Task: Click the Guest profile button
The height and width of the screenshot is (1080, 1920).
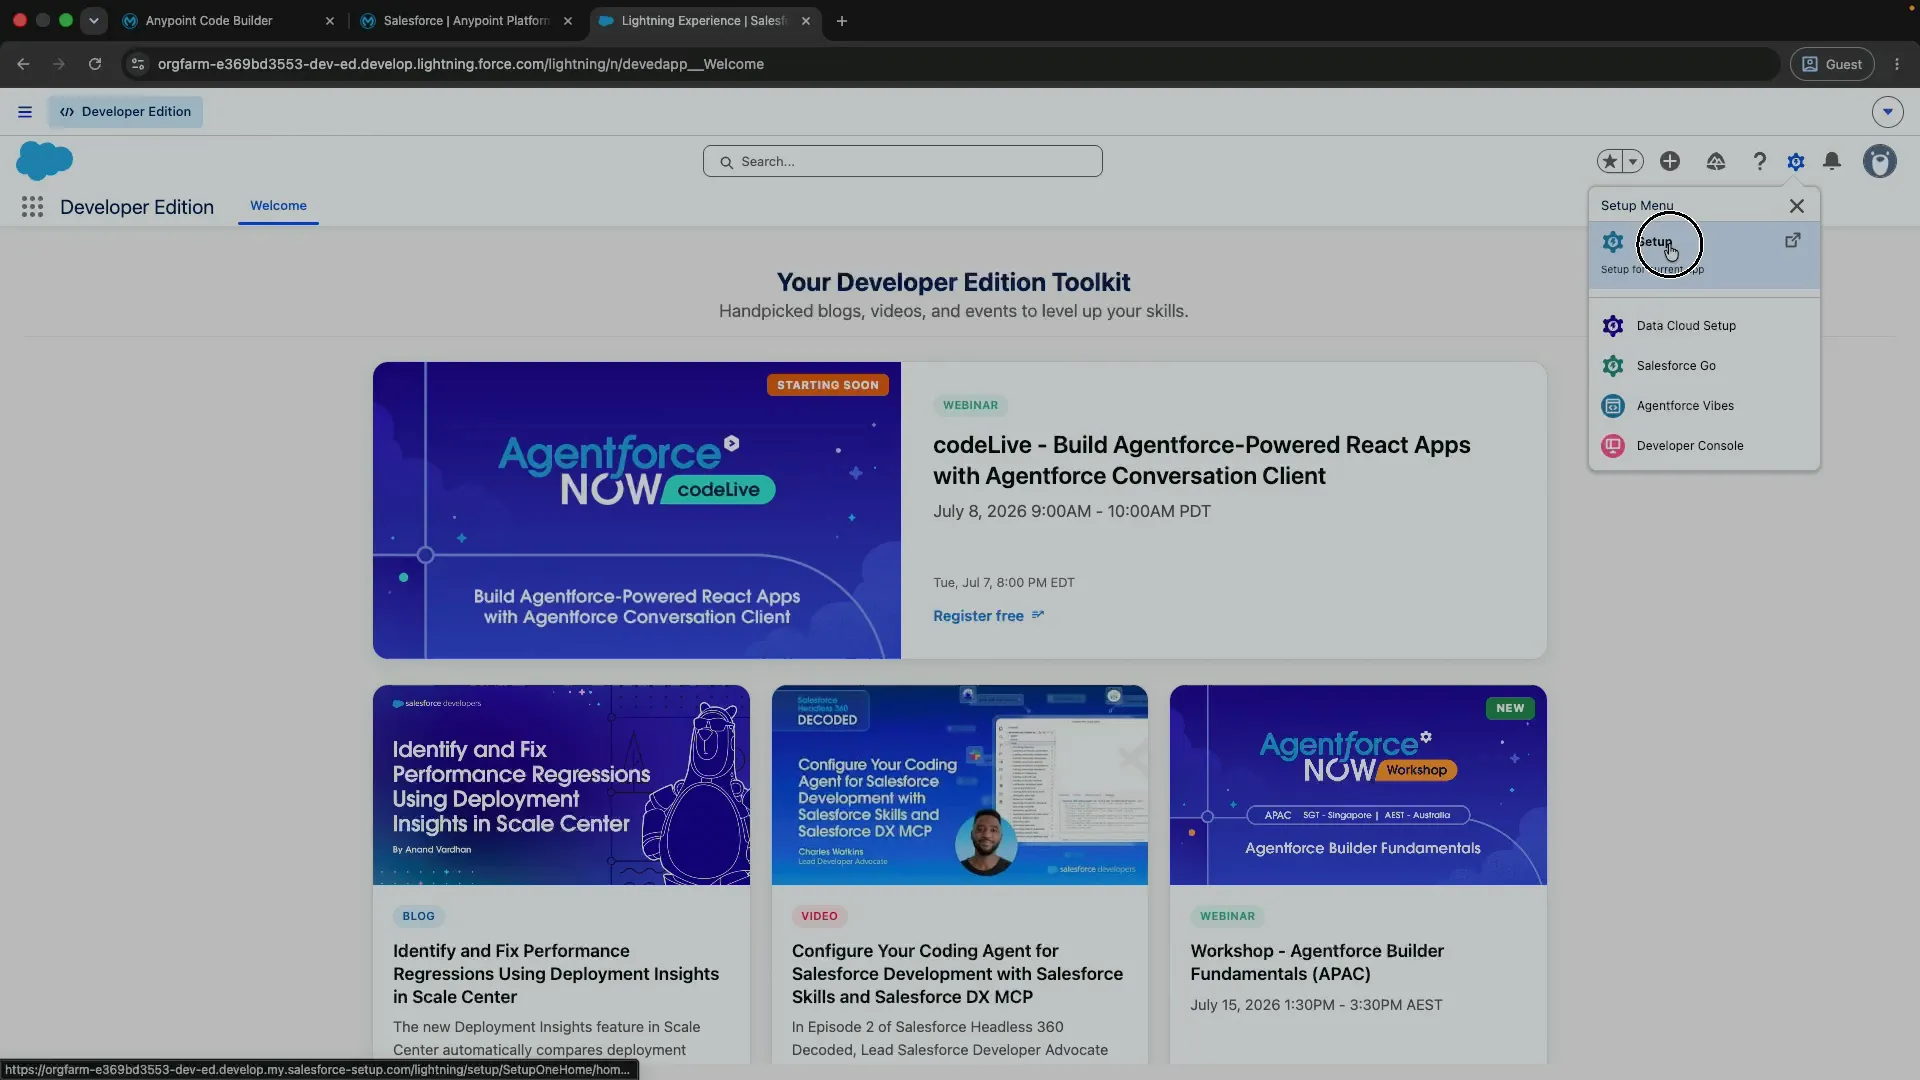Action: pos(1832,64)
